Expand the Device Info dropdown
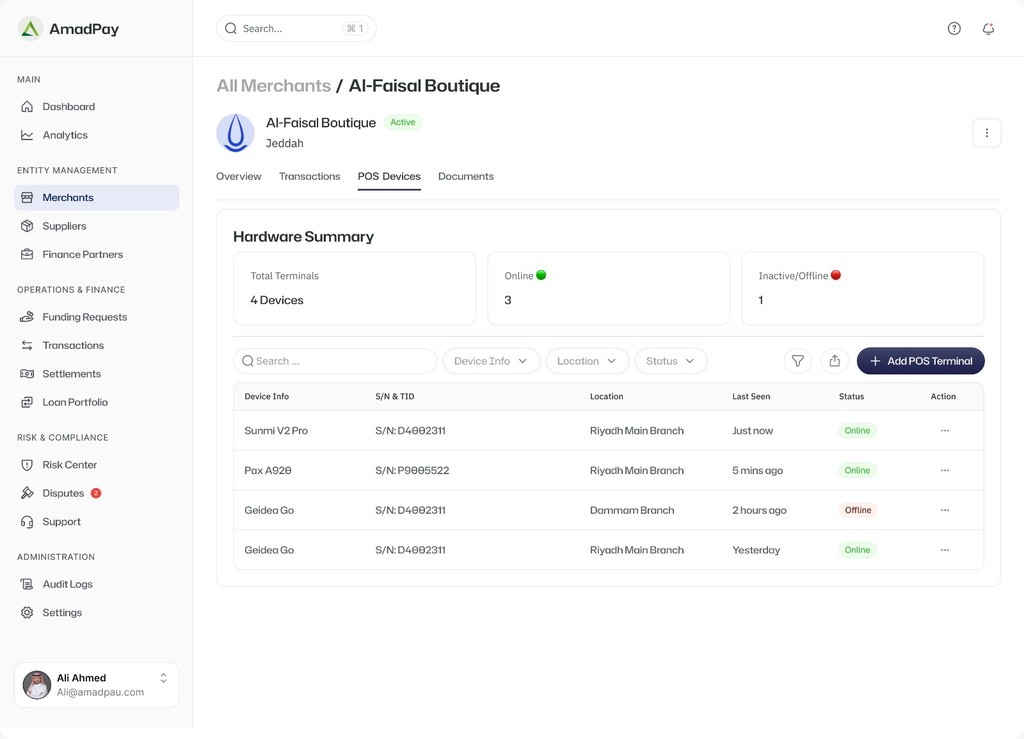1024x739 pixels. 490,361
